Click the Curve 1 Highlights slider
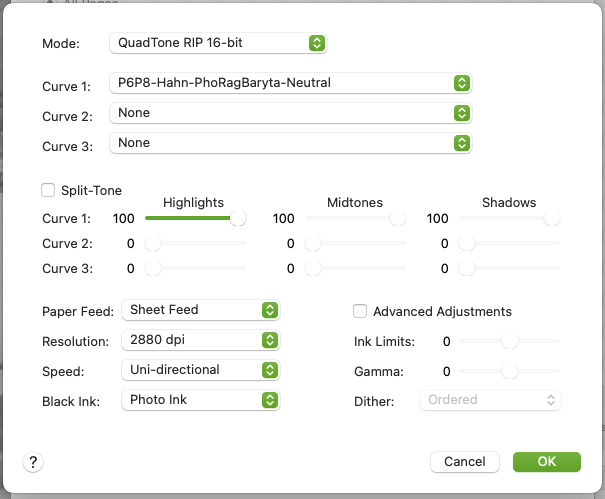 (195, 218)
